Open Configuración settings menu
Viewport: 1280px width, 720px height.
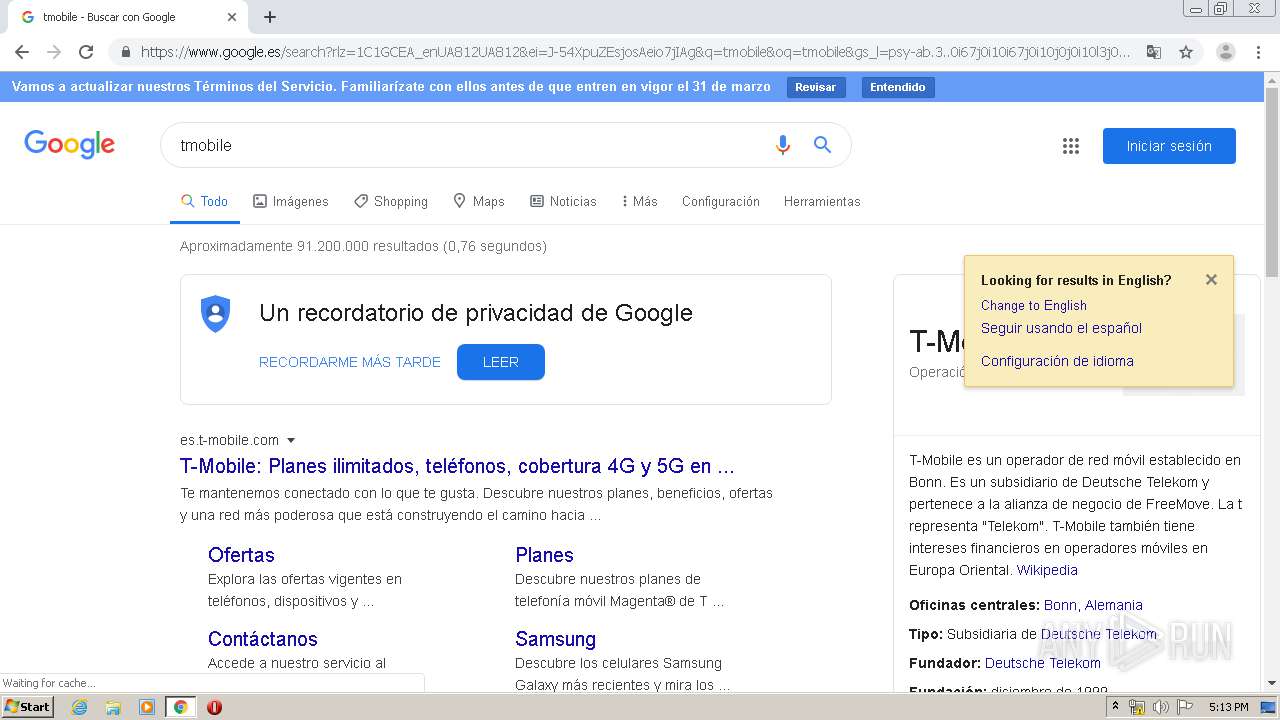(721, 201)
